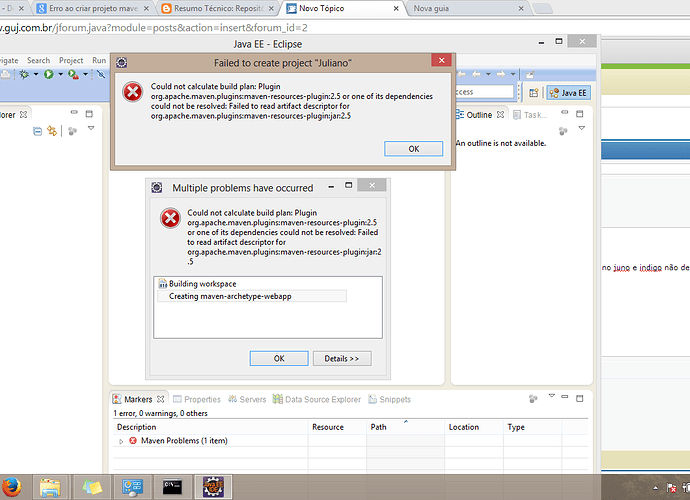This screenshot has height=500, width=690.
Task: Switch to the Snippets tab
Action: pos(389,399)
